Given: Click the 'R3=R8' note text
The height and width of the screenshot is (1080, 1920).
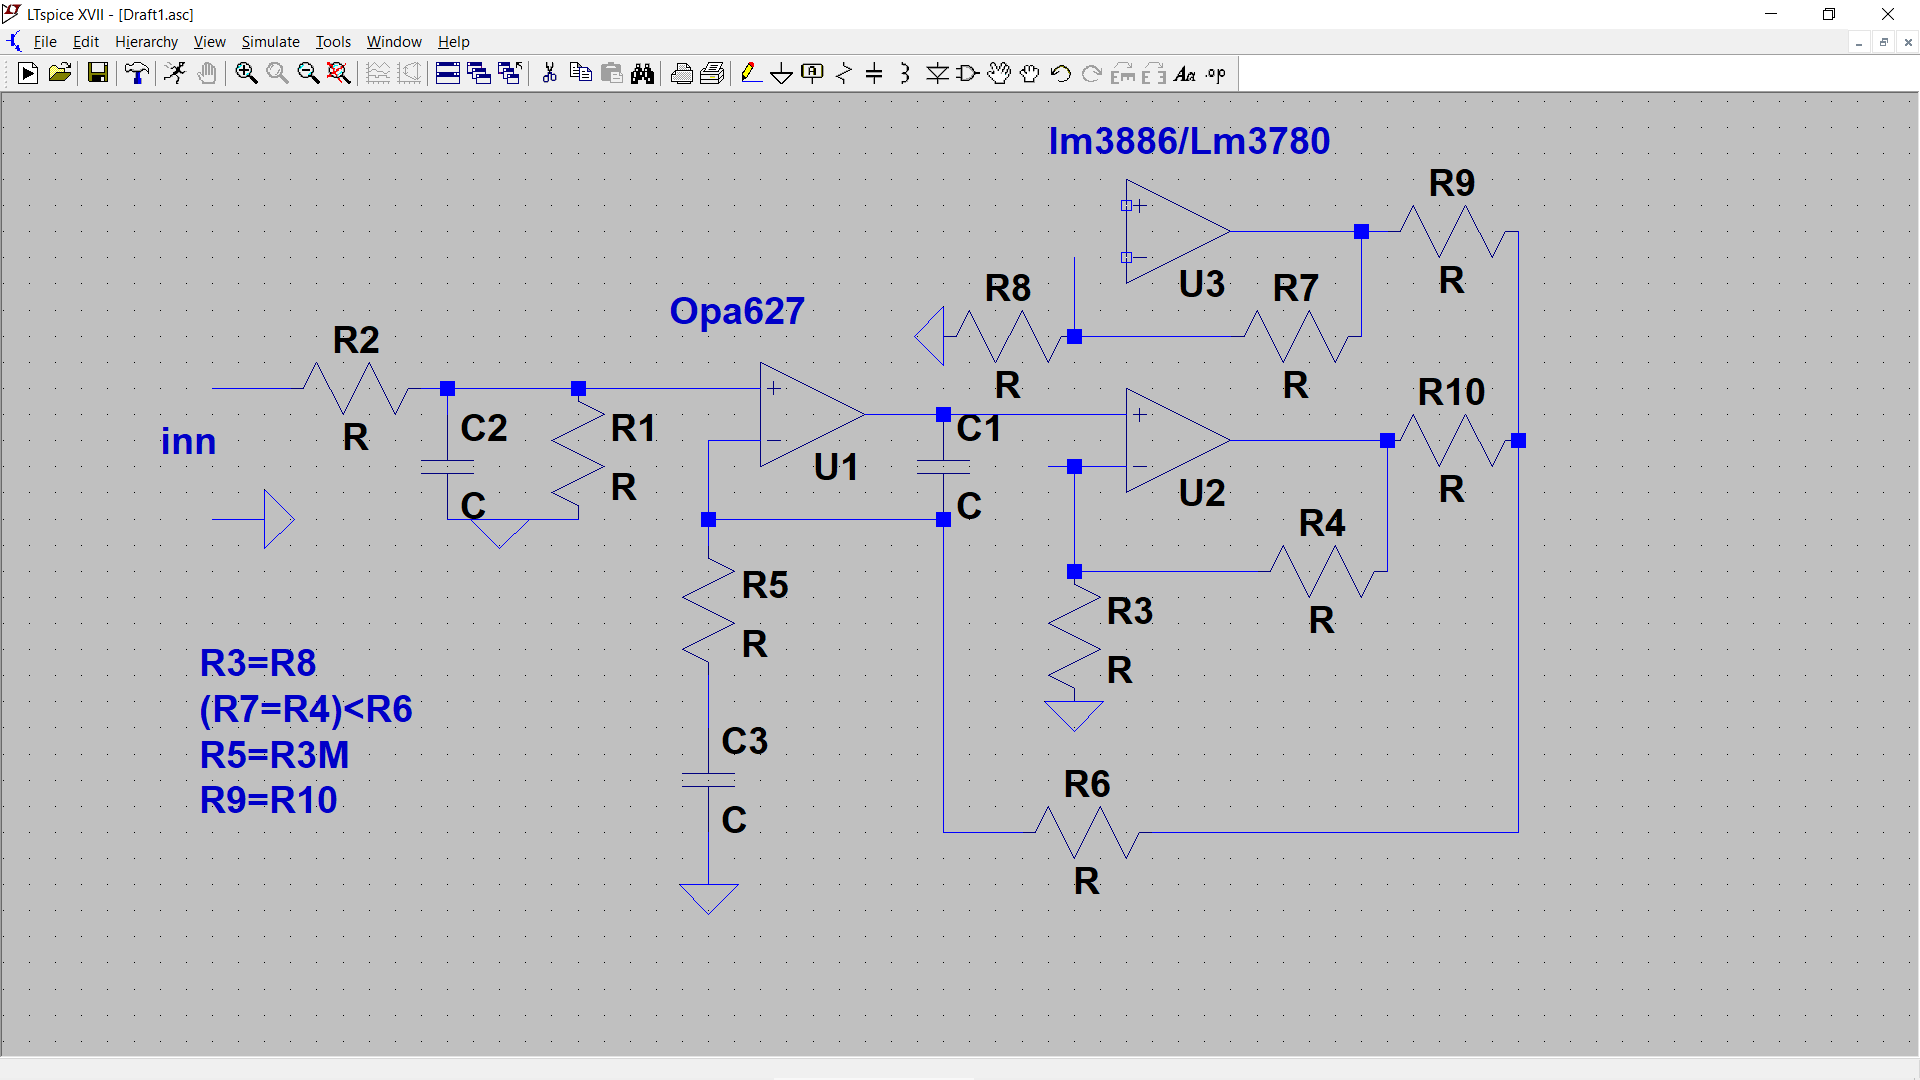Looking at the screenshot, I should (x=258, y=663).
